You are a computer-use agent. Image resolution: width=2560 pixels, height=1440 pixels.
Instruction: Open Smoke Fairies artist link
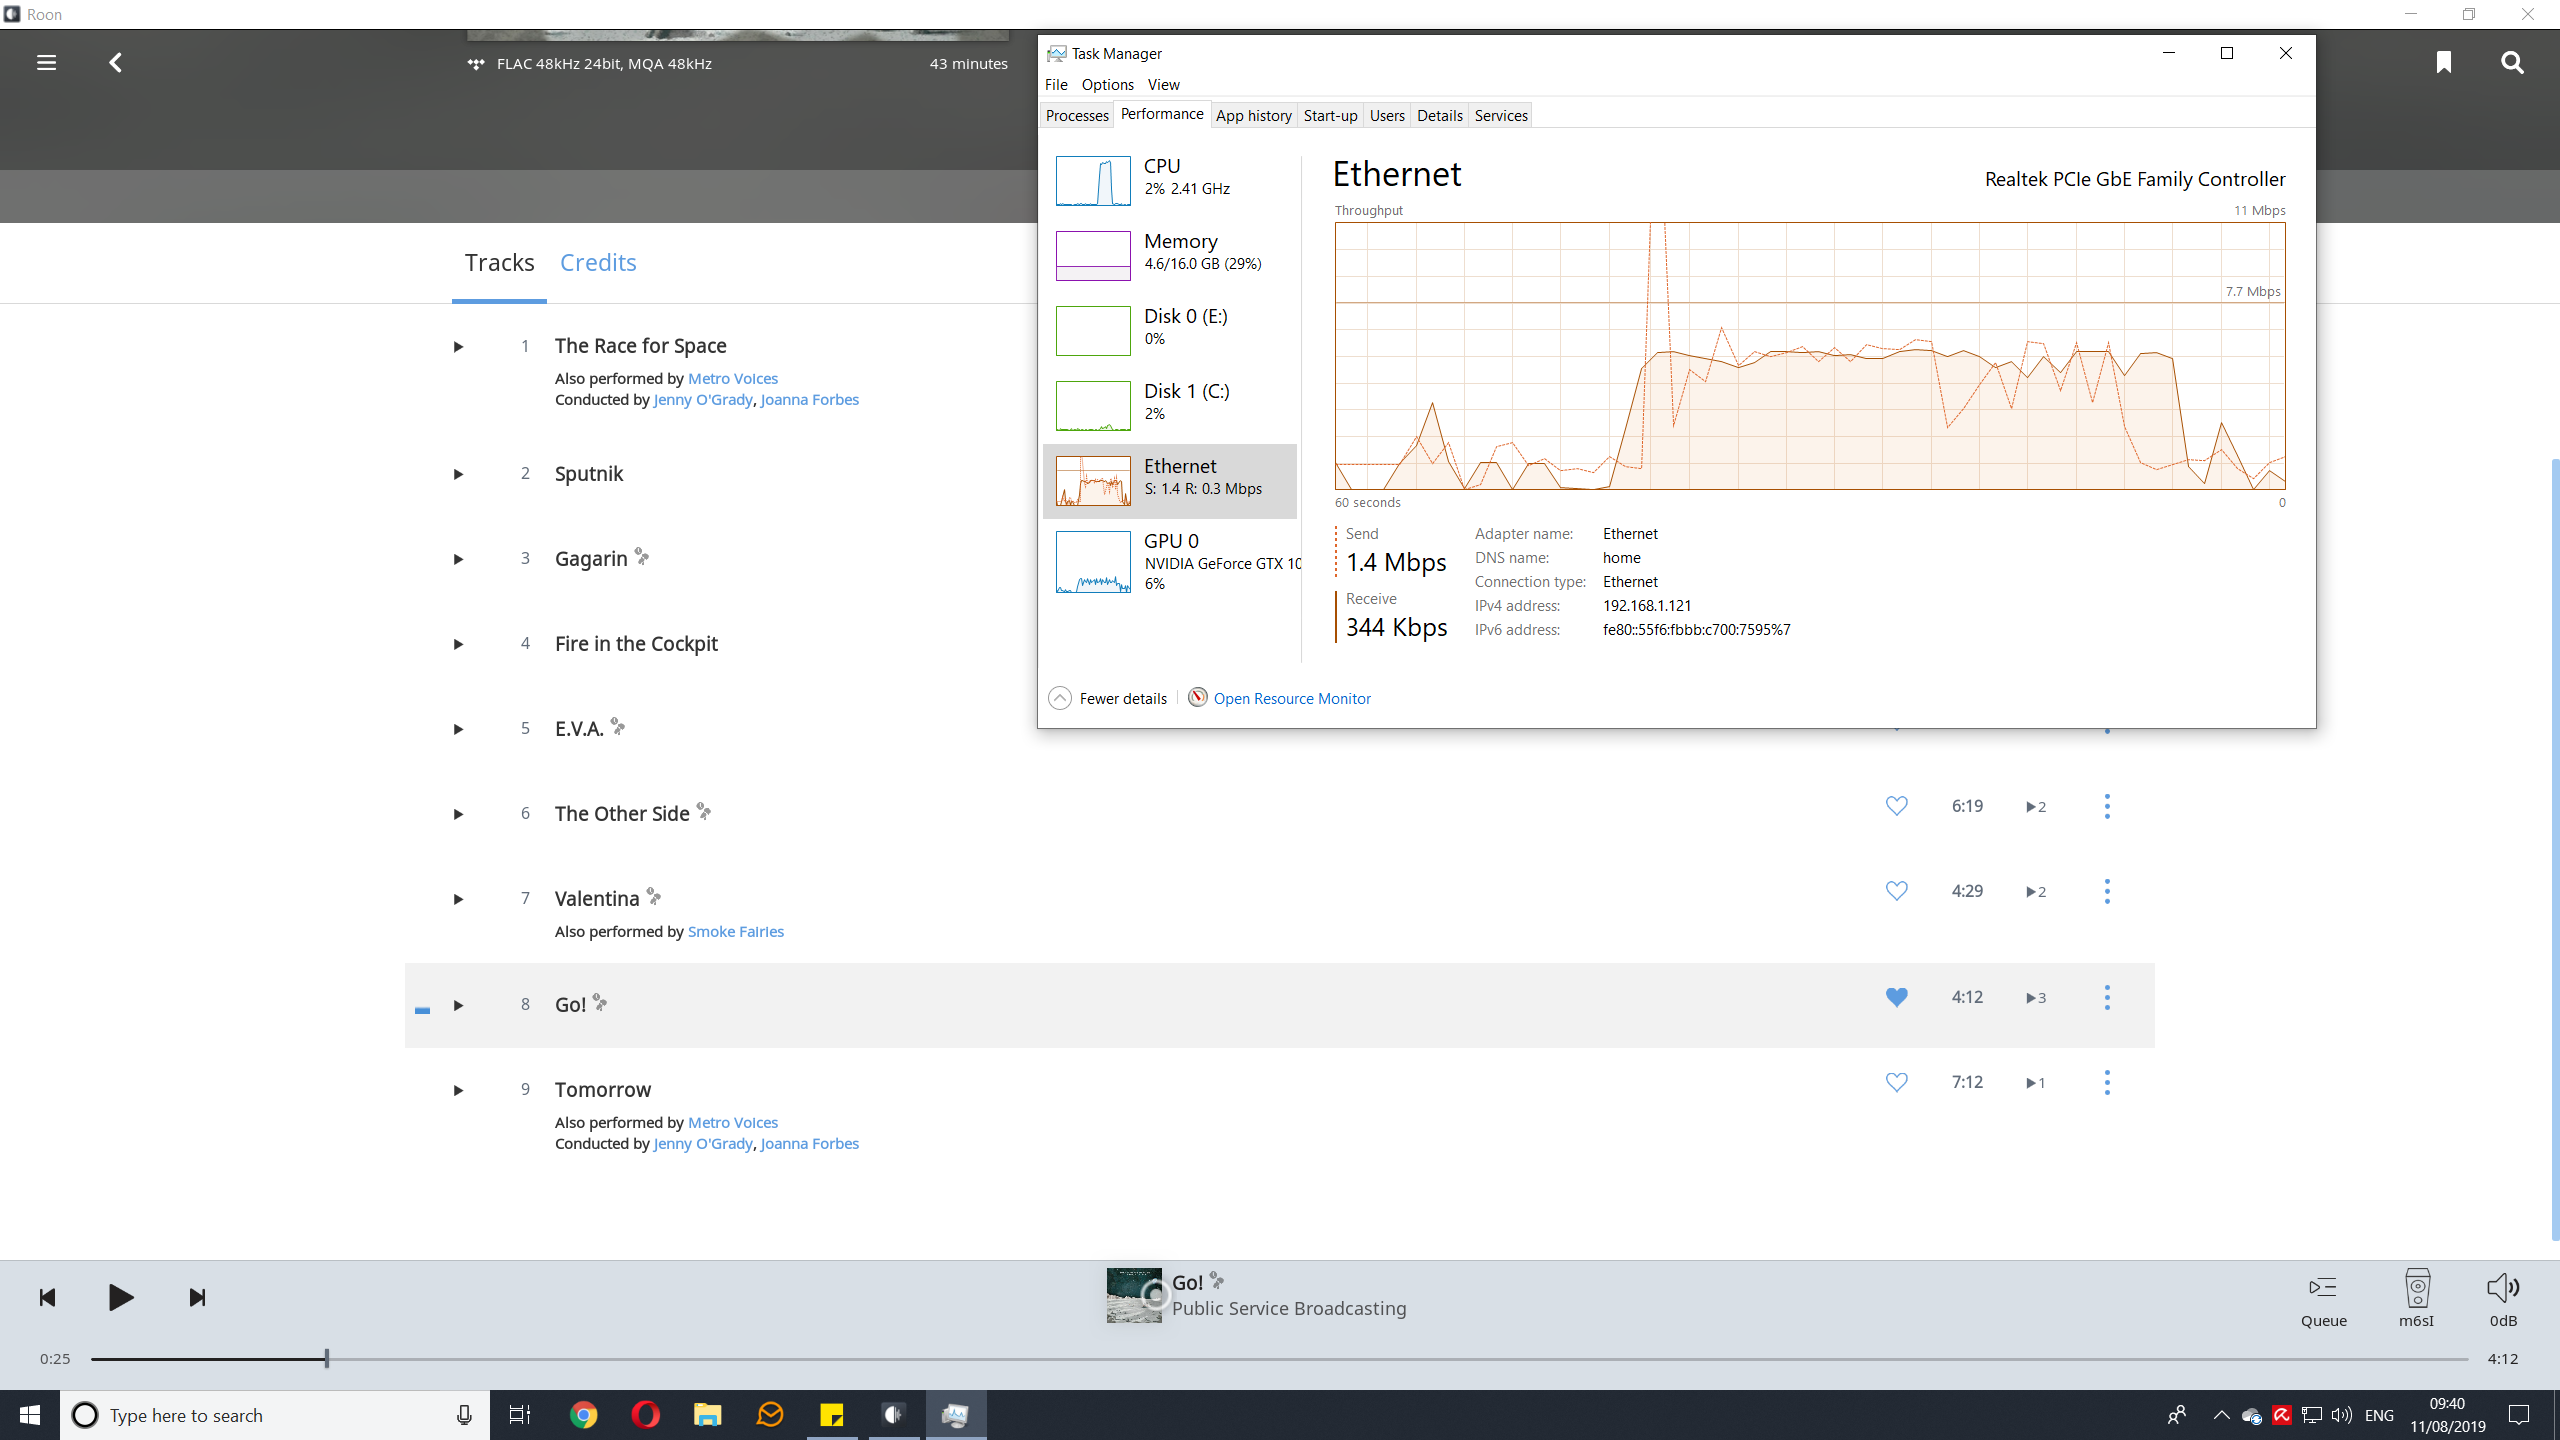click(x=736, y=931)
